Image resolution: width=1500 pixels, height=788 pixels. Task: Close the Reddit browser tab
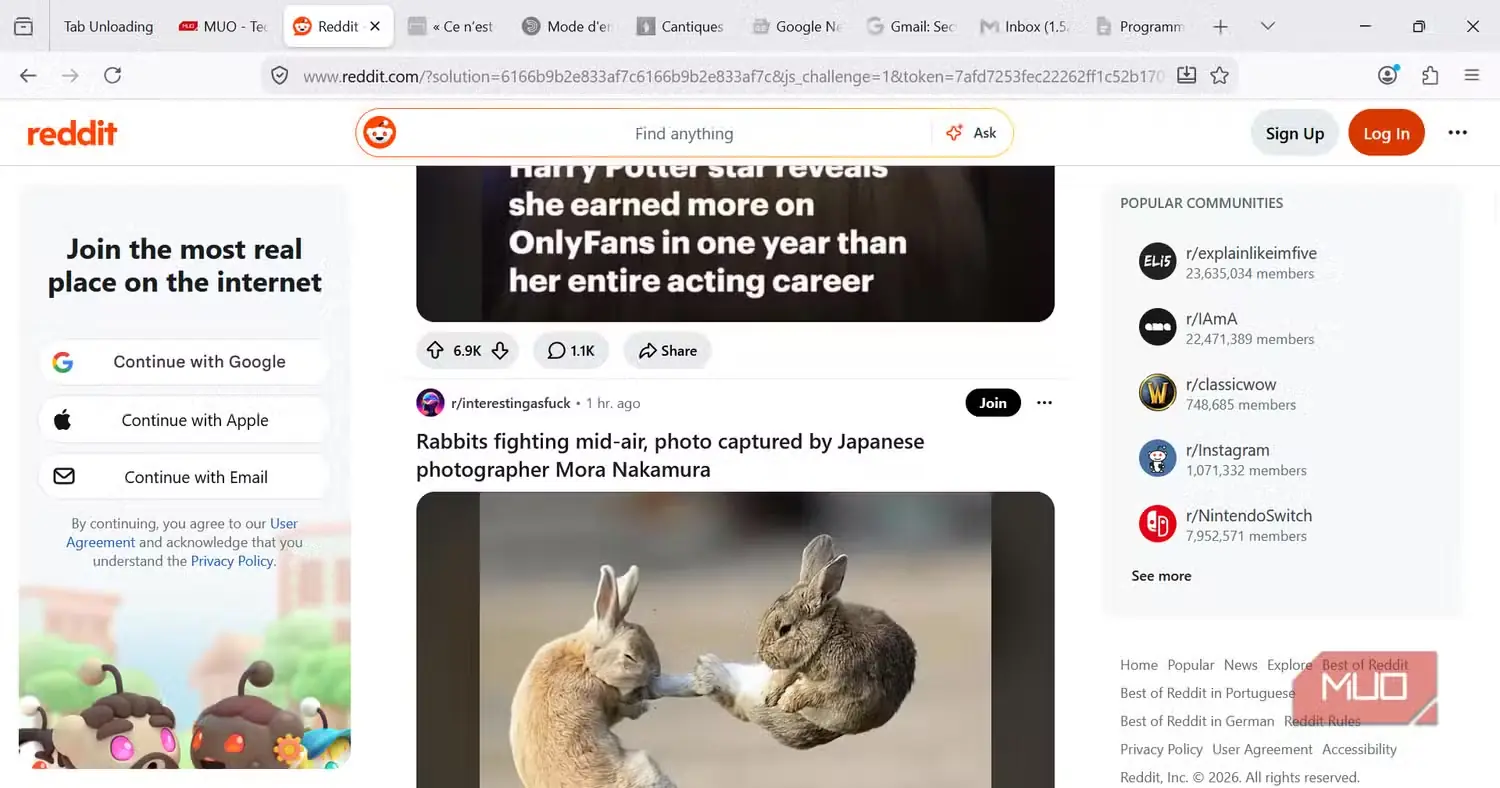tap(375, 27)
